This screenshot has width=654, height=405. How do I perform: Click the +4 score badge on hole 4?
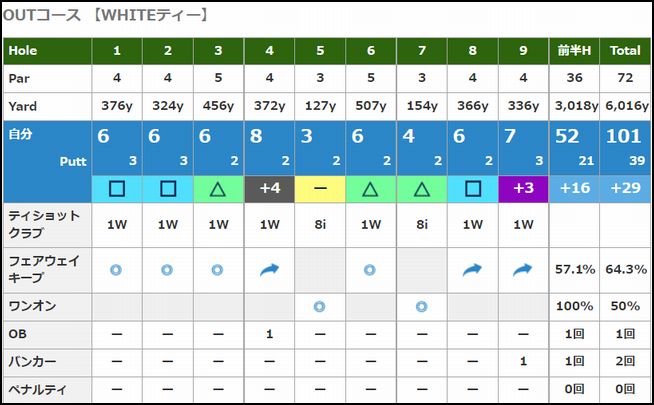pos(269,188)
